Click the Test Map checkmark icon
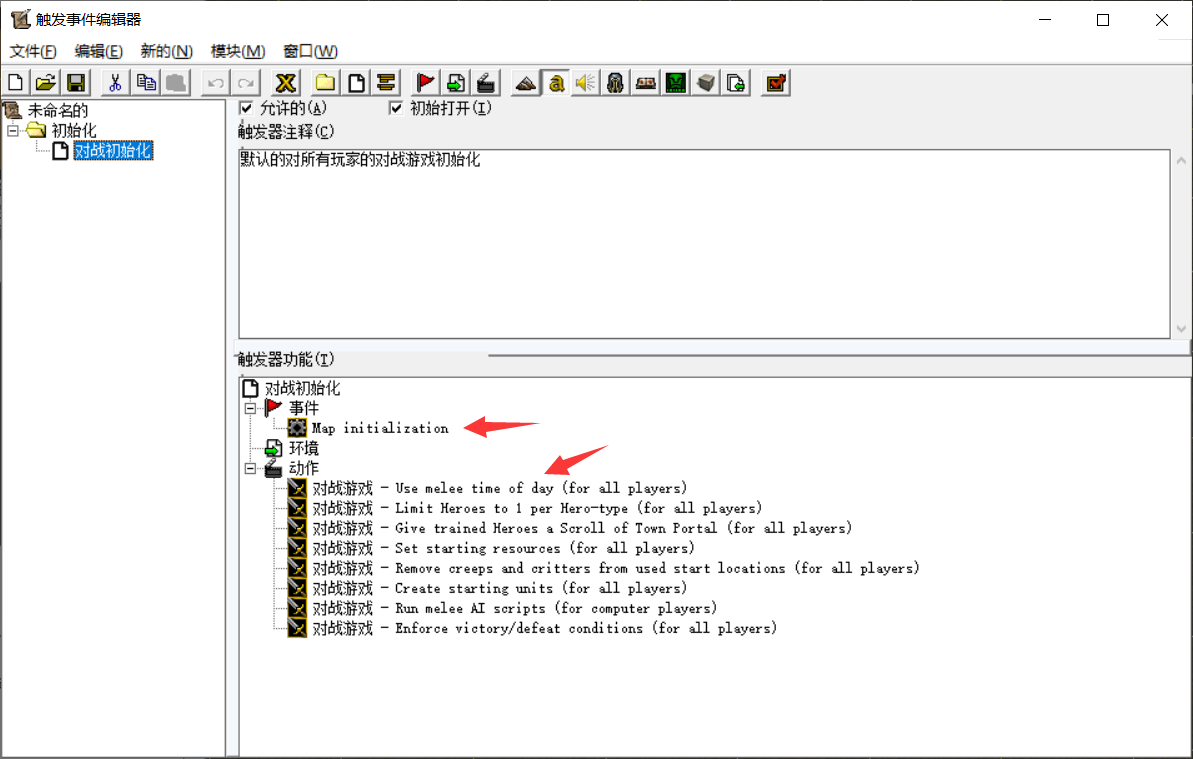 [775, 83]
